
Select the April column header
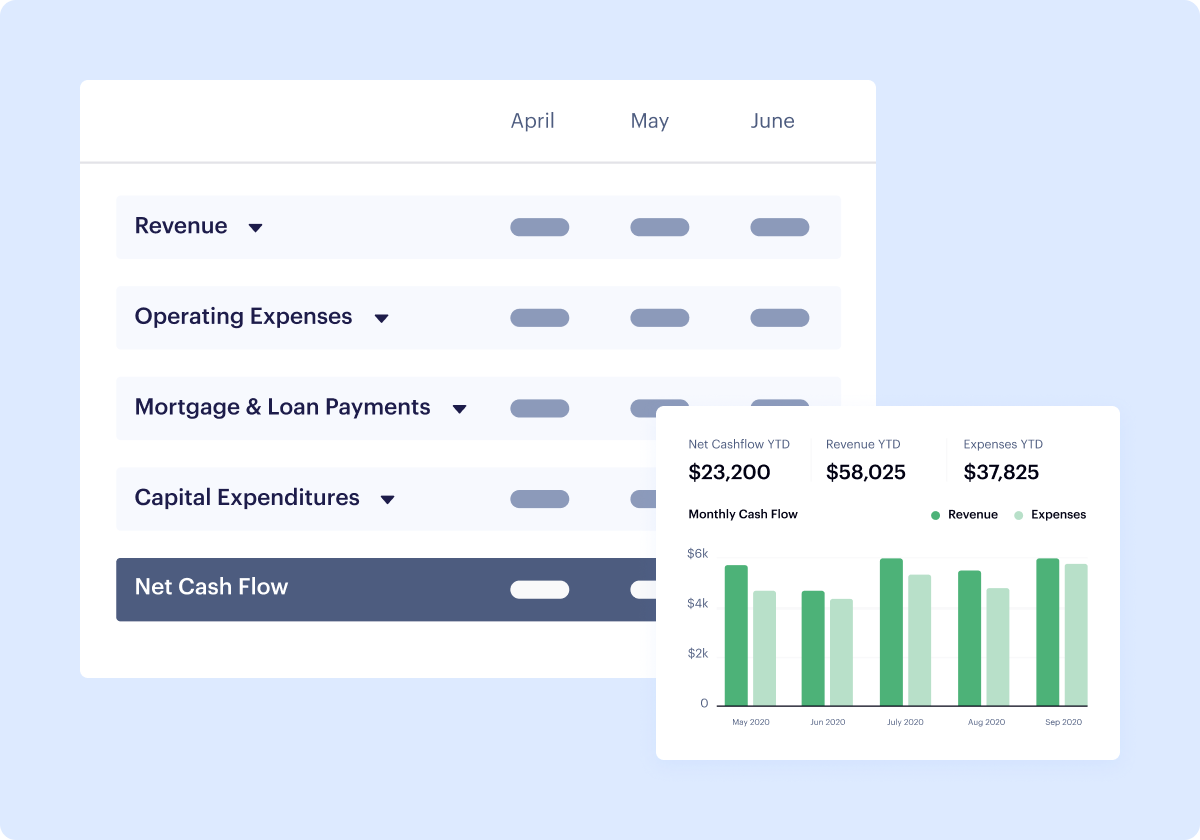click(x=533, y=121)
